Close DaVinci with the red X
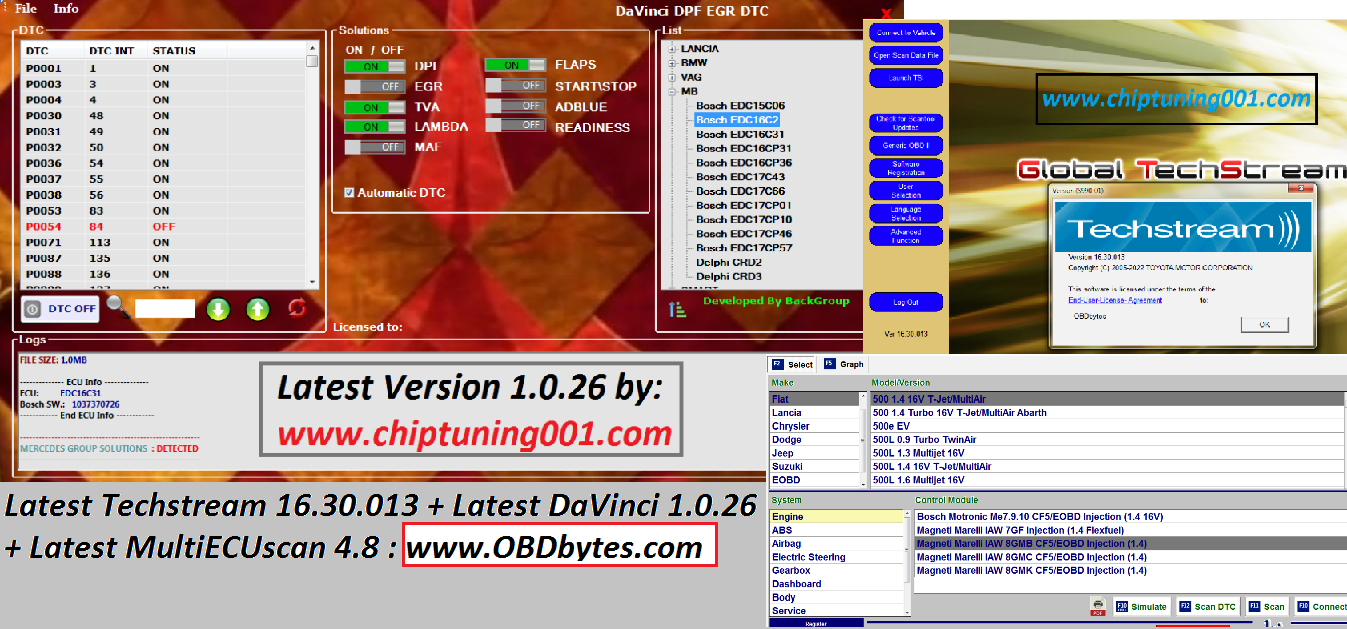1347x629 pixels. pos(885,13)
